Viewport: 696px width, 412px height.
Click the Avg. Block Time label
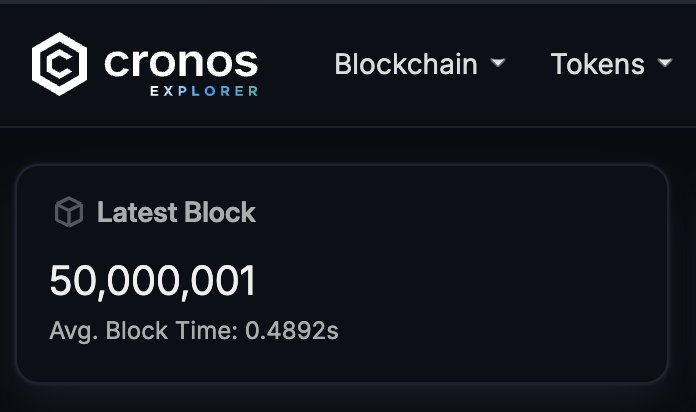(x=142, y=331)
